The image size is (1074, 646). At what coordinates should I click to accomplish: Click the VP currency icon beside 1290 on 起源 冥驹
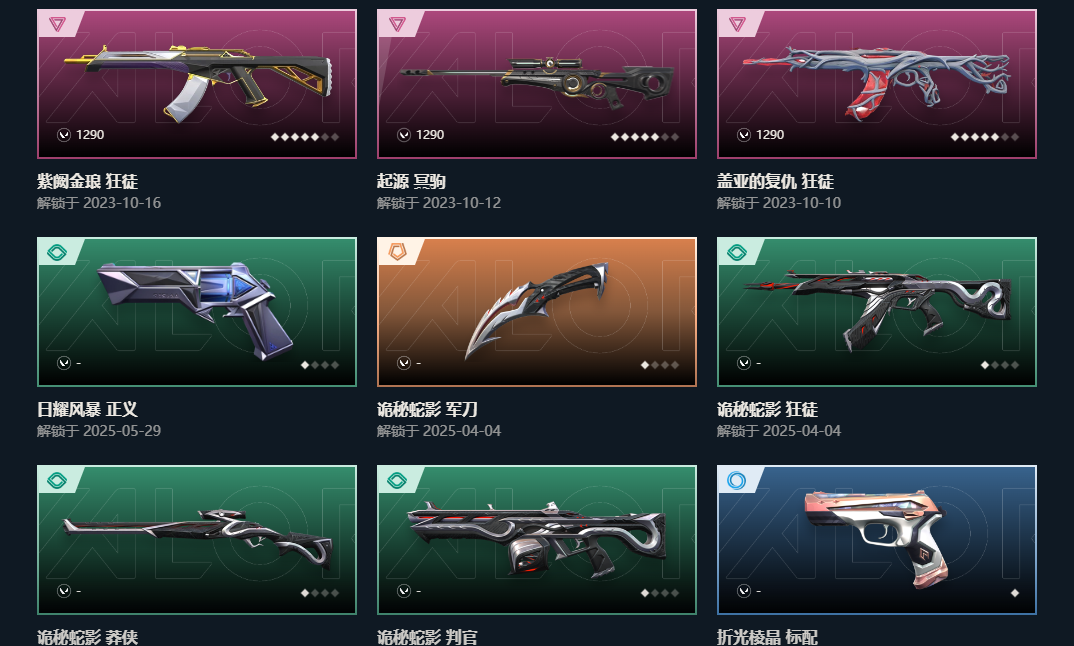coord(404,135)
